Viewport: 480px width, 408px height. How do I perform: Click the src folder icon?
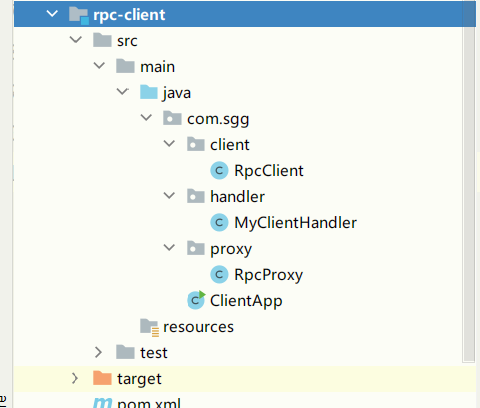pos(102,40)
